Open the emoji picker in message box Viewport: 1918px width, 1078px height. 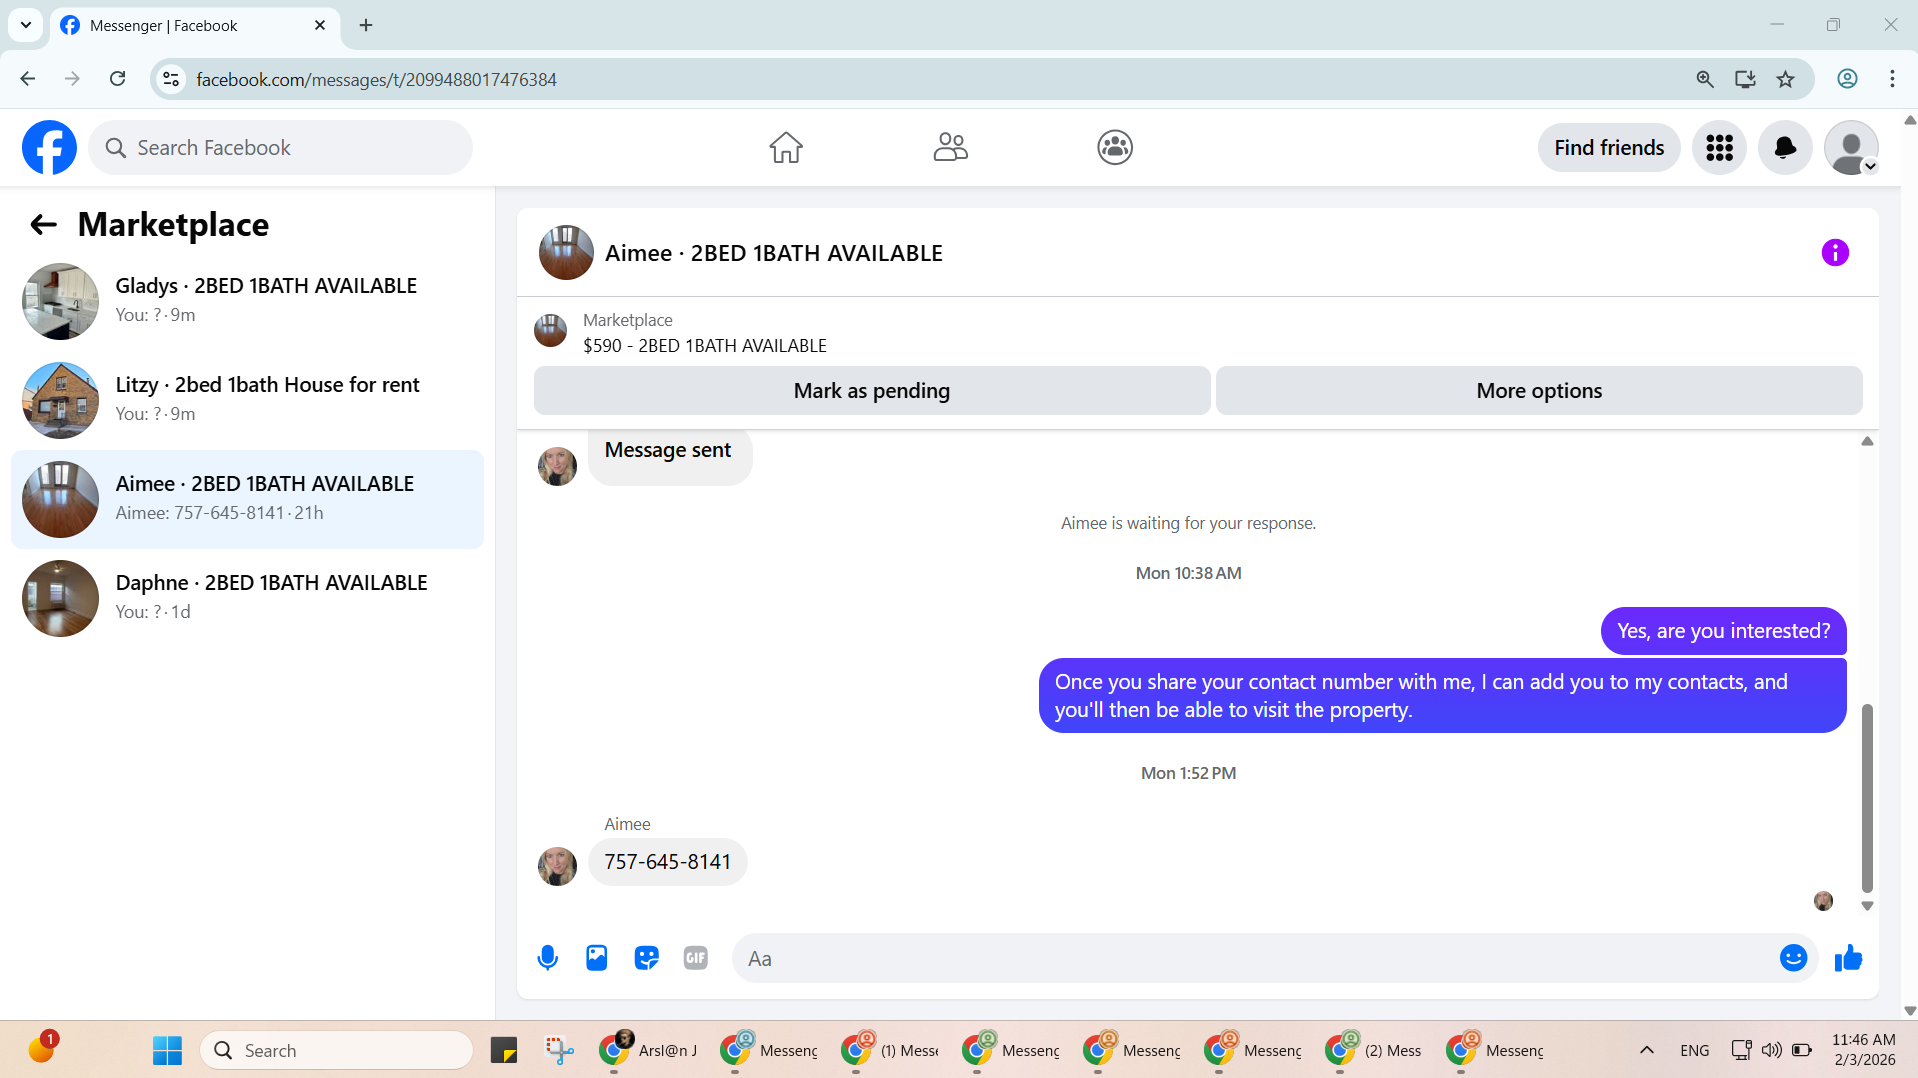(x=1793, y=958)
